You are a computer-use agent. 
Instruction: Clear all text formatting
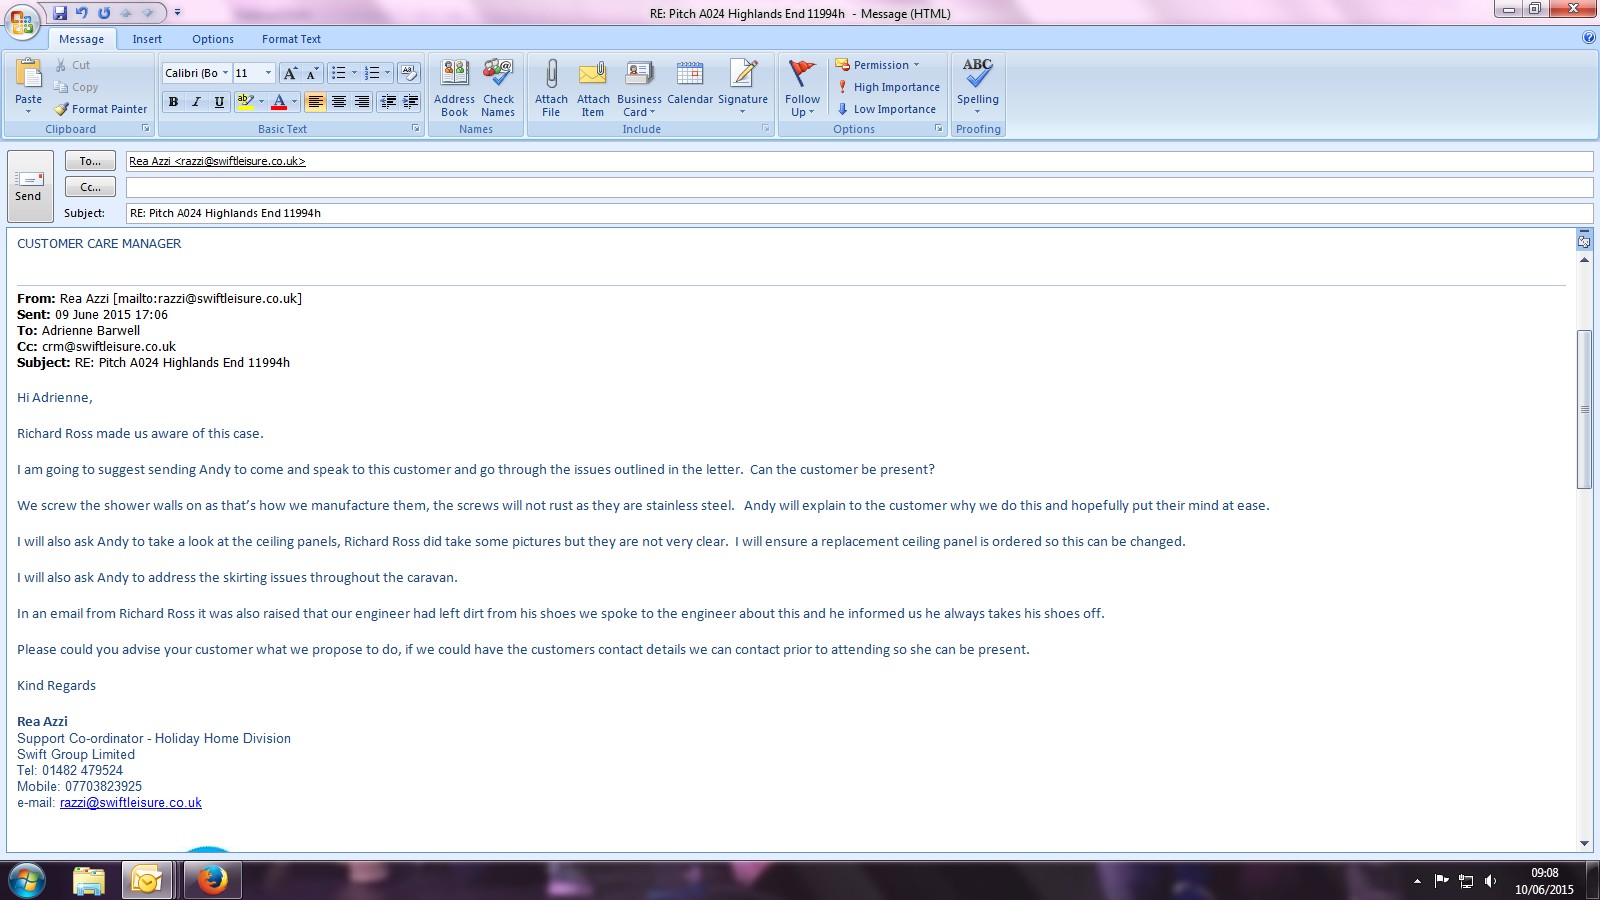coord(408,73)
